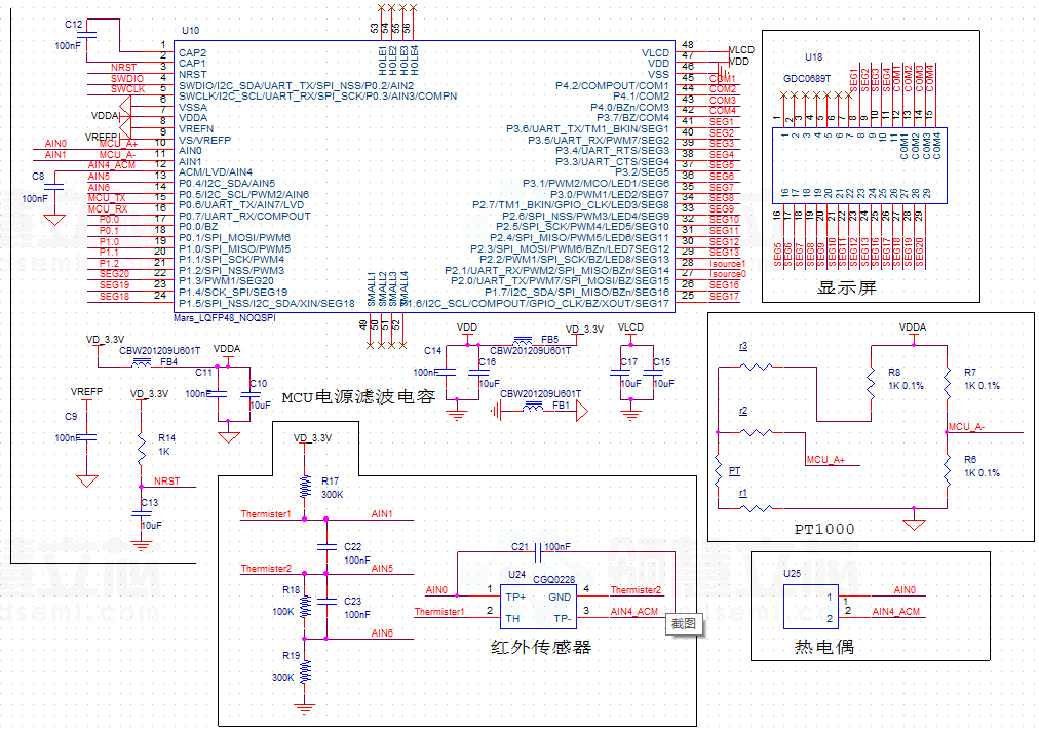Click the VREFP power label above C9
The image size is (1039, 731).
point(87,392)
